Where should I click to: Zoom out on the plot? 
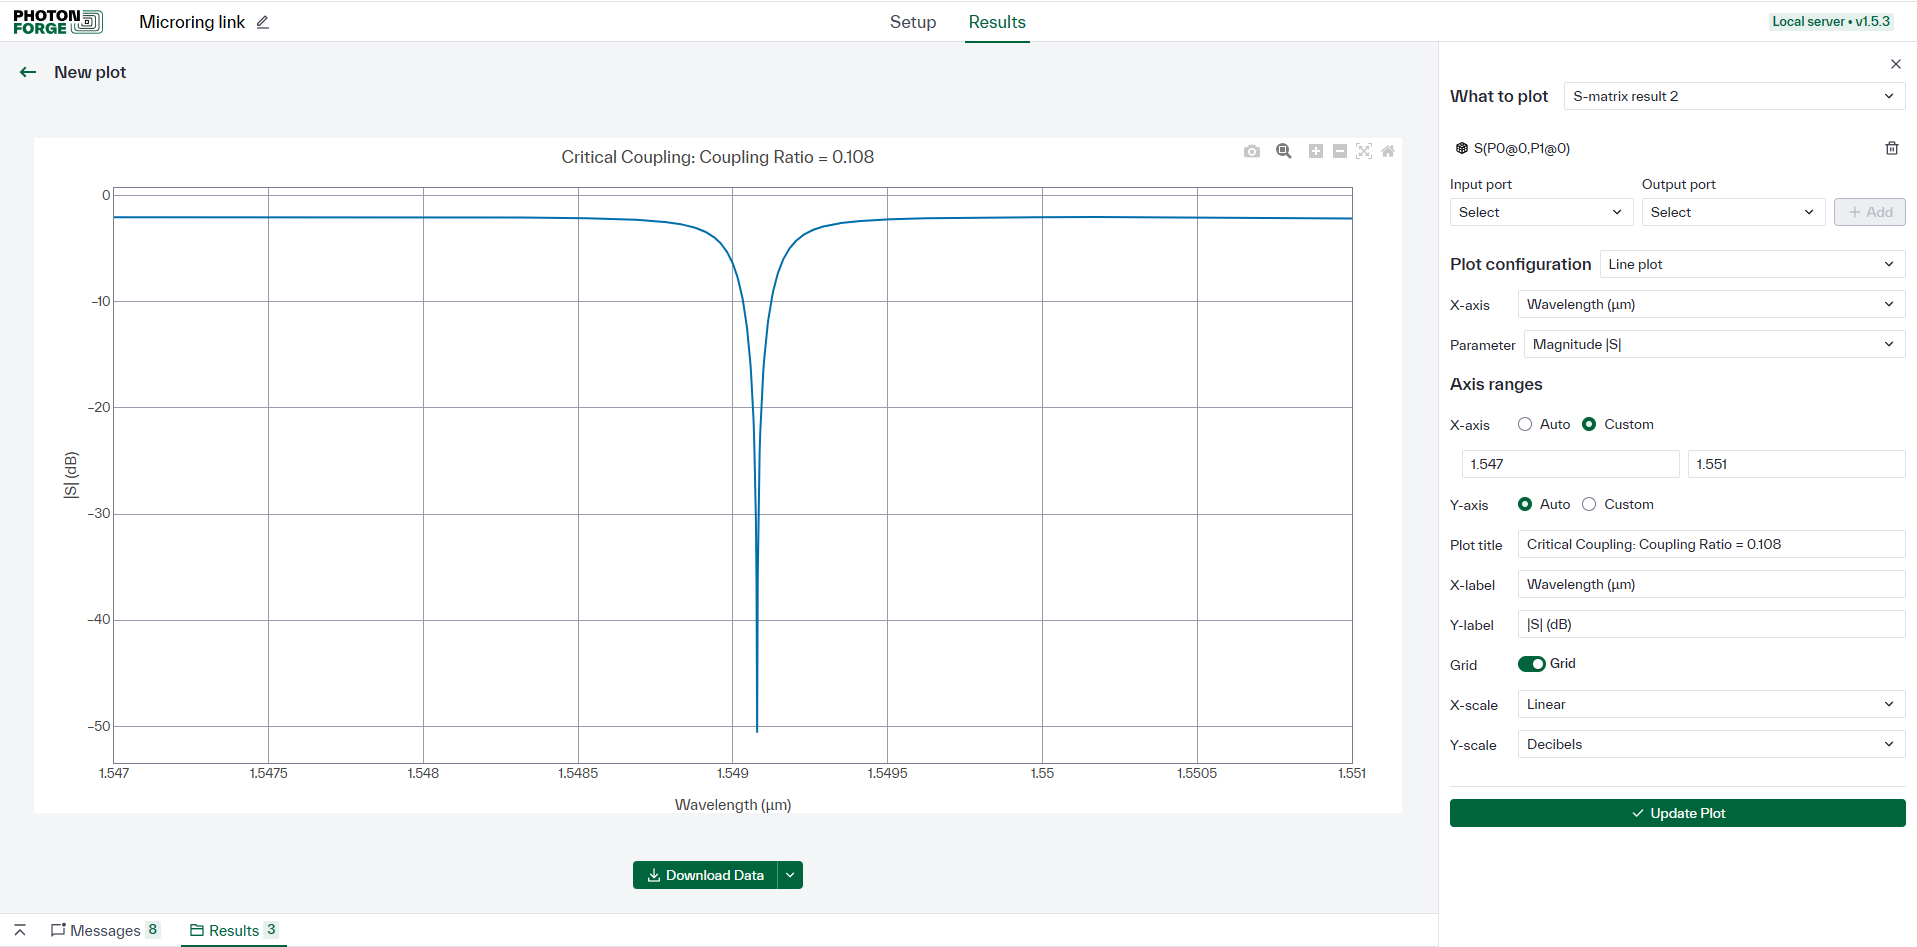1340,151
